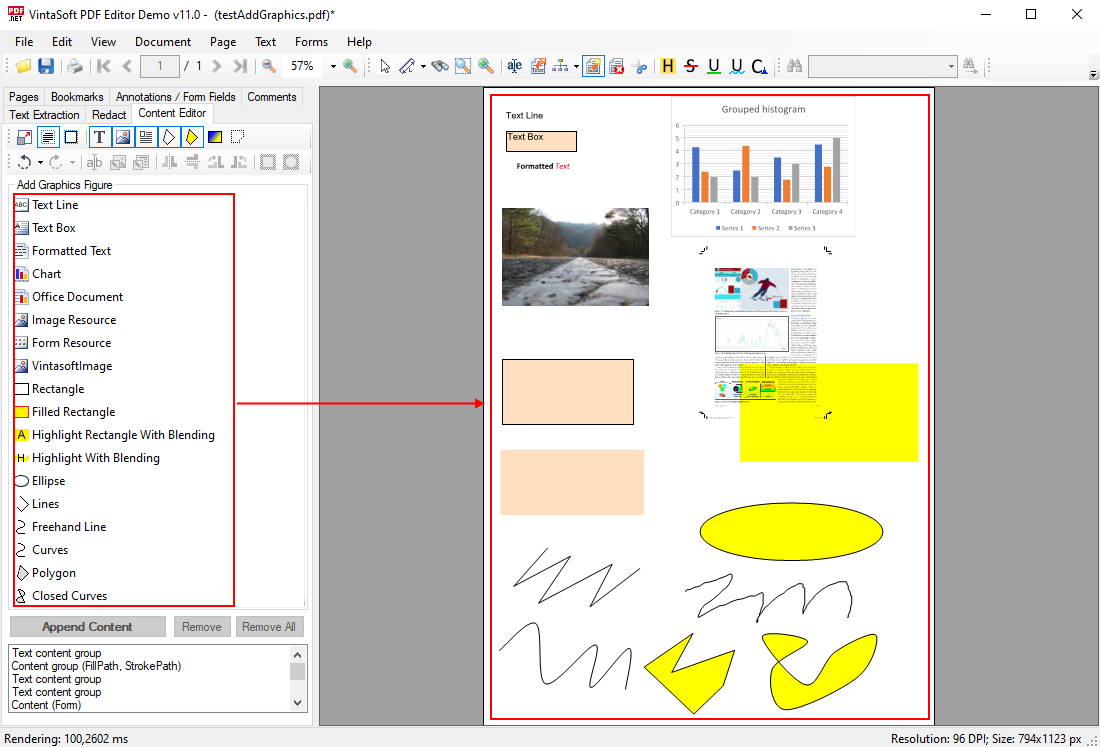The height and width of the screenshot is (747, 1100).
Task: Toggle the image content filter button
Action: tap(123, 137)
